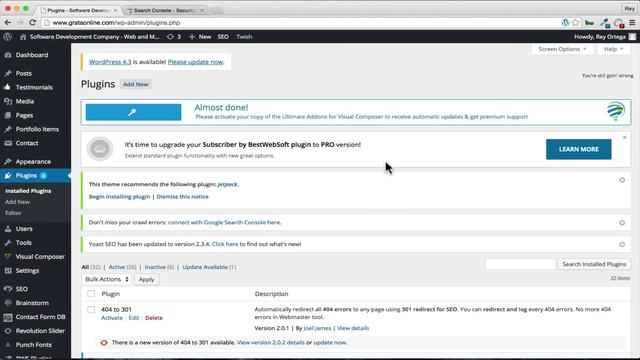Expand the Screen Options panel
Viewport: 640px width, 360px height.
point(562,49)
